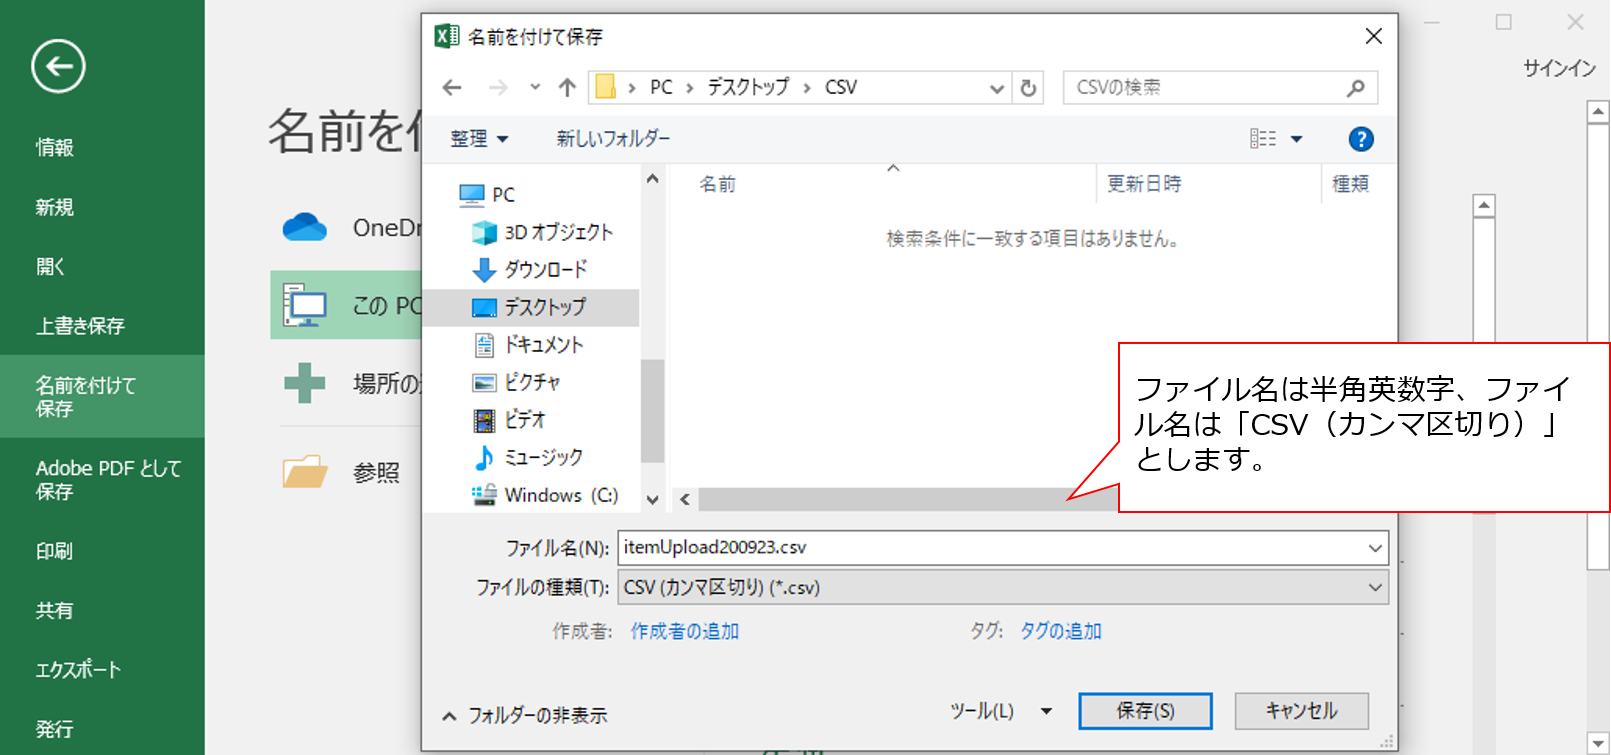Choose エクスポート in the left sidebar
This screenshot has height=755, width=1611.
pyautogui.click(x=78, y=670)
